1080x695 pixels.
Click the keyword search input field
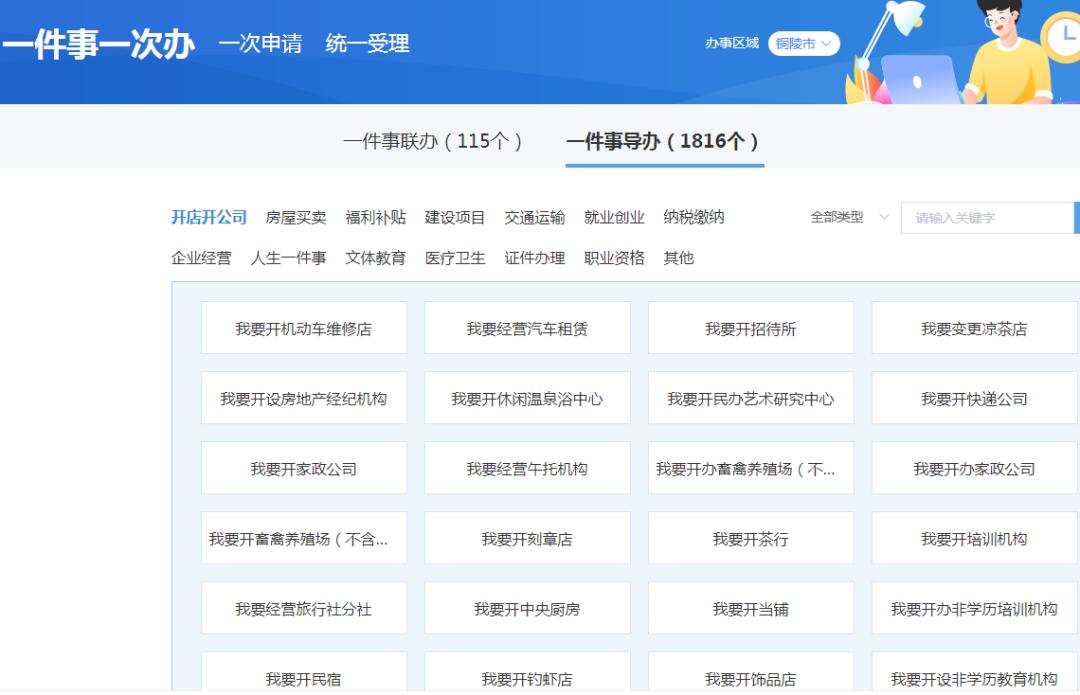[x=985, y=218]
